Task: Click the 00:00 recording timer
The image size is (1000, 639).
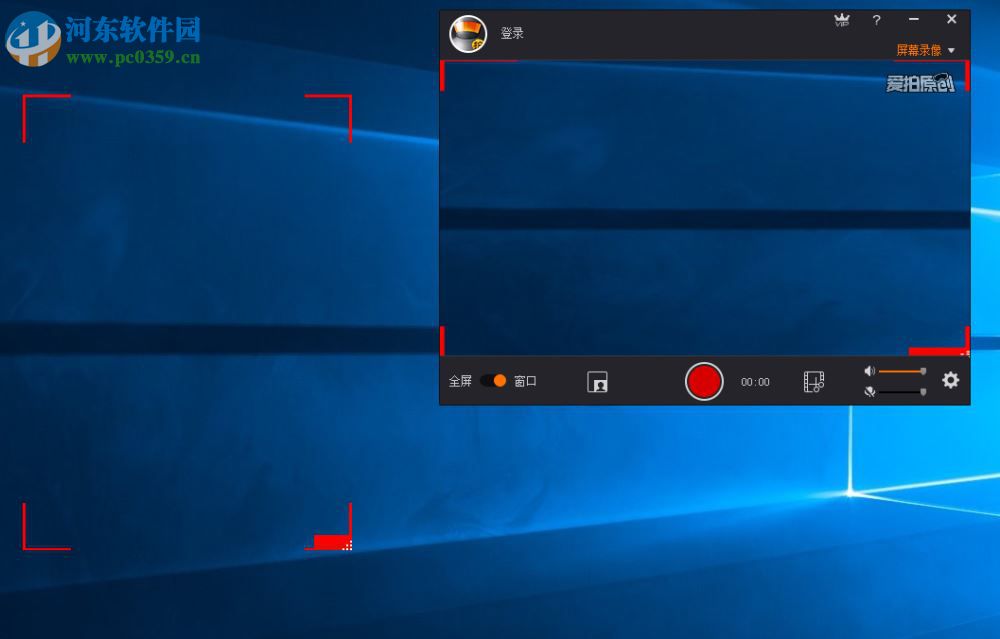Action: (755, 382)
